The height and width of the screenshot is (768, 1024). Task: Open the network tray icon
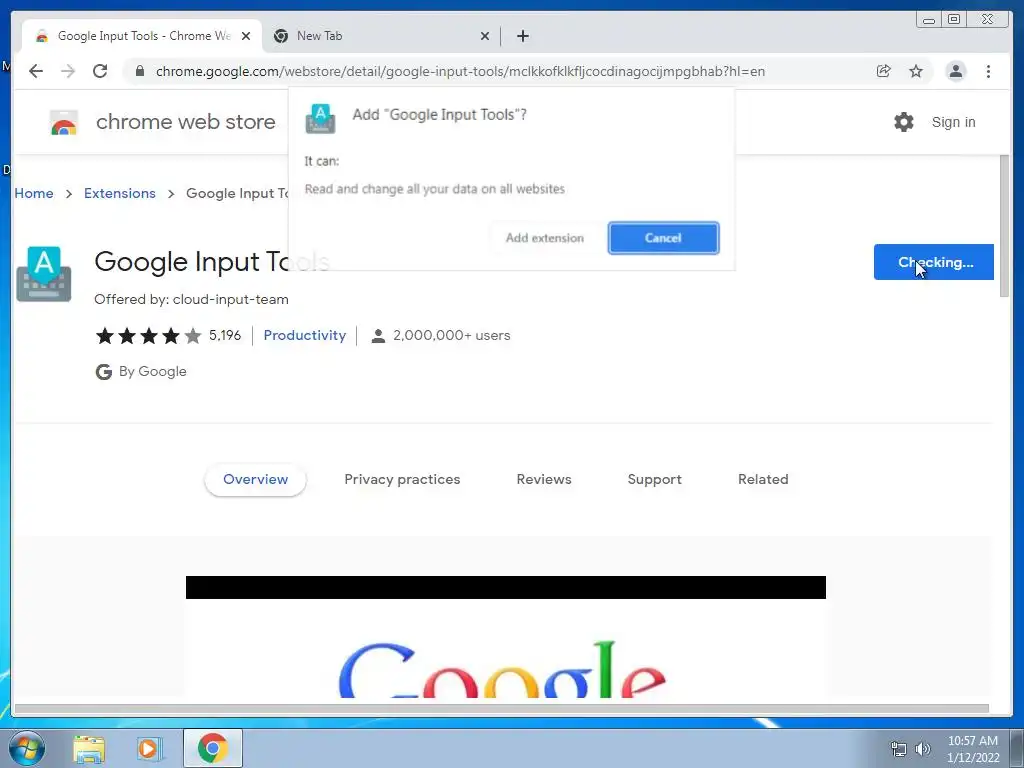click(x=899, y=749)
